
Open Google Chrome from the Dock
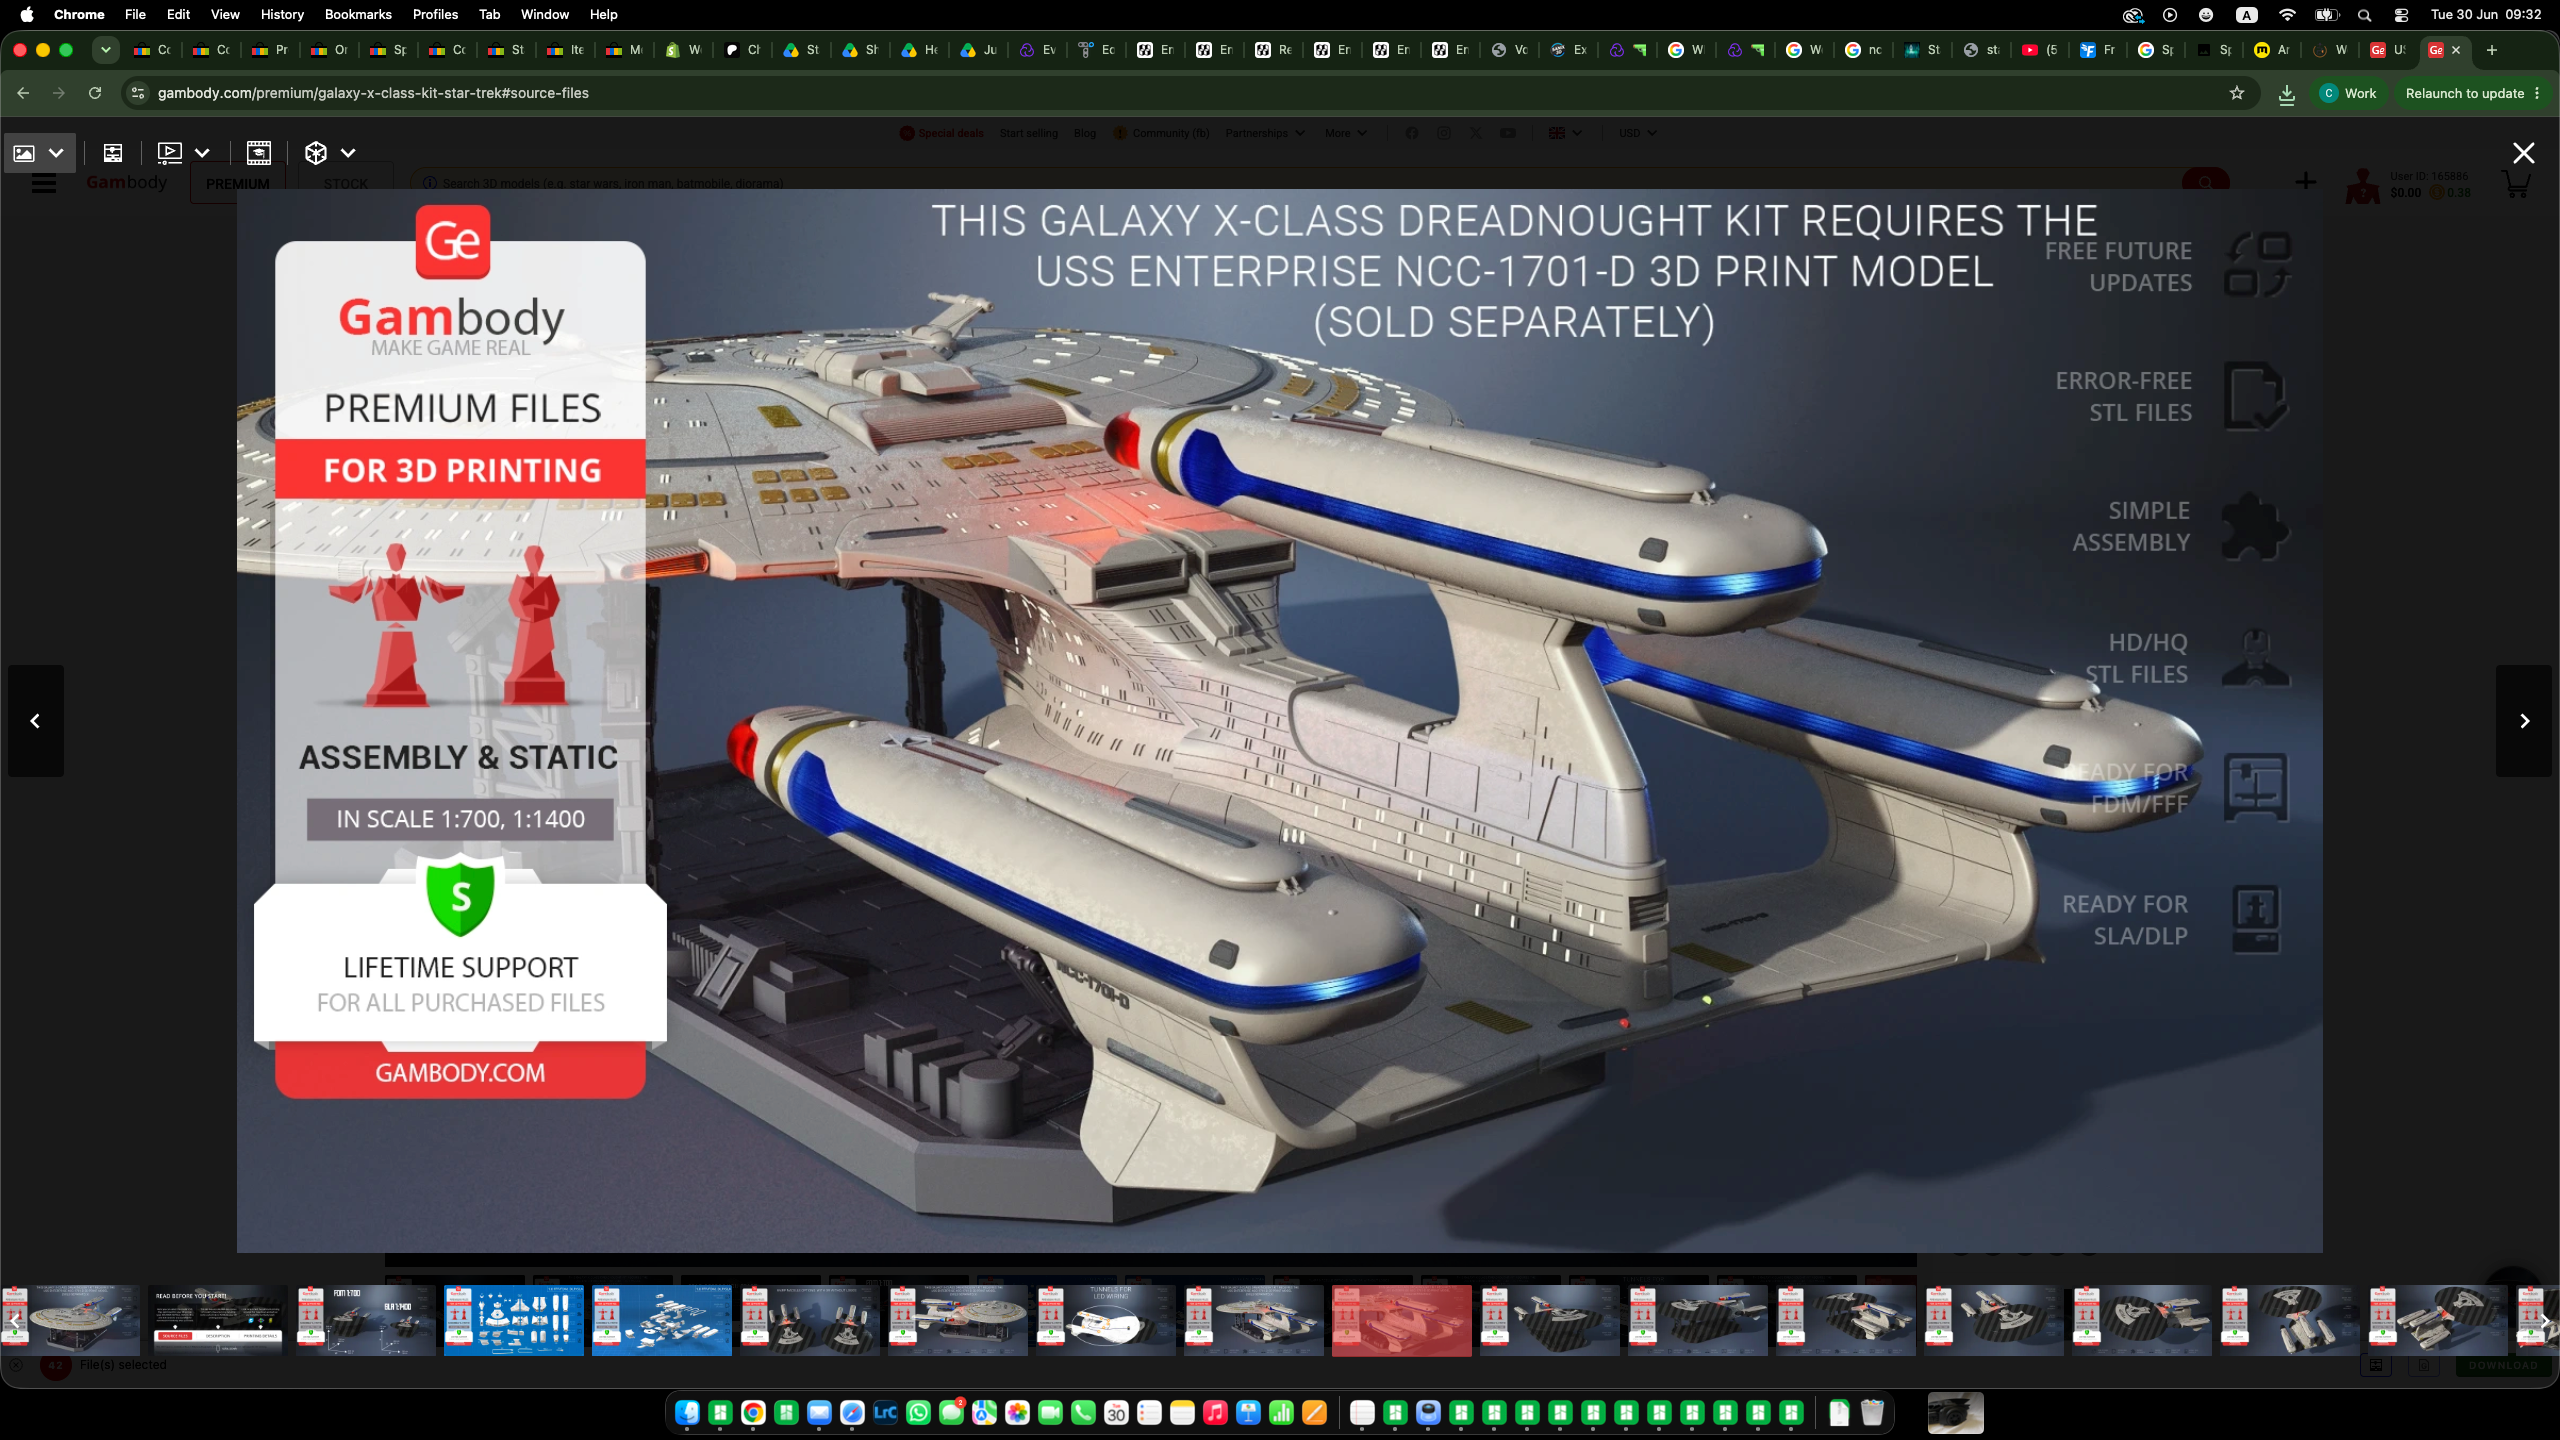pos(753,1413)
